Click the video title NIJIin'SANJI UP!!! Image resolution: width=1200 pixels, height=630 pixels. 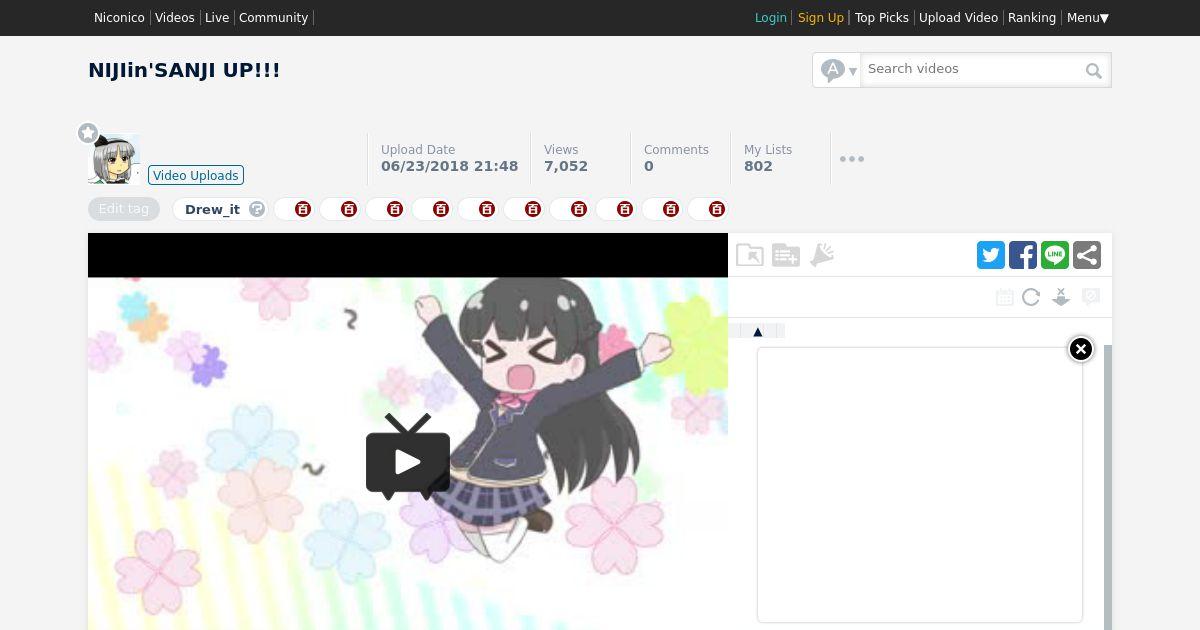pyautogui.click(x=184, y=70)
